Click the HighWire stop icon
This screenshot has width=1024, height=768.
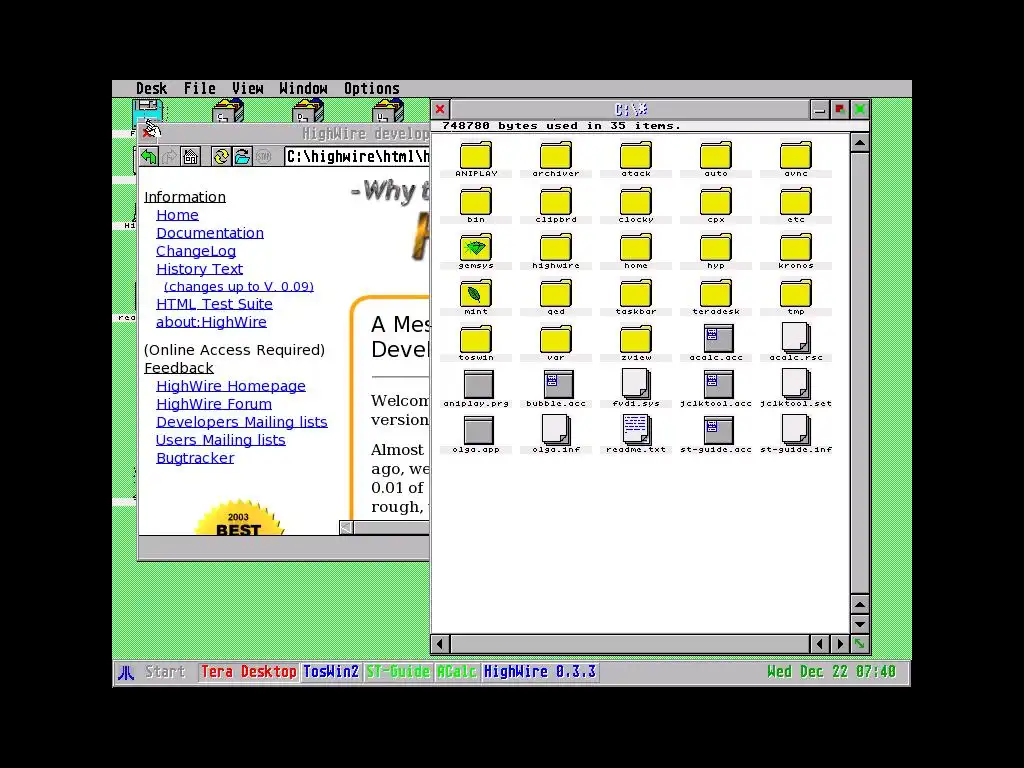(x=263, y=157)
